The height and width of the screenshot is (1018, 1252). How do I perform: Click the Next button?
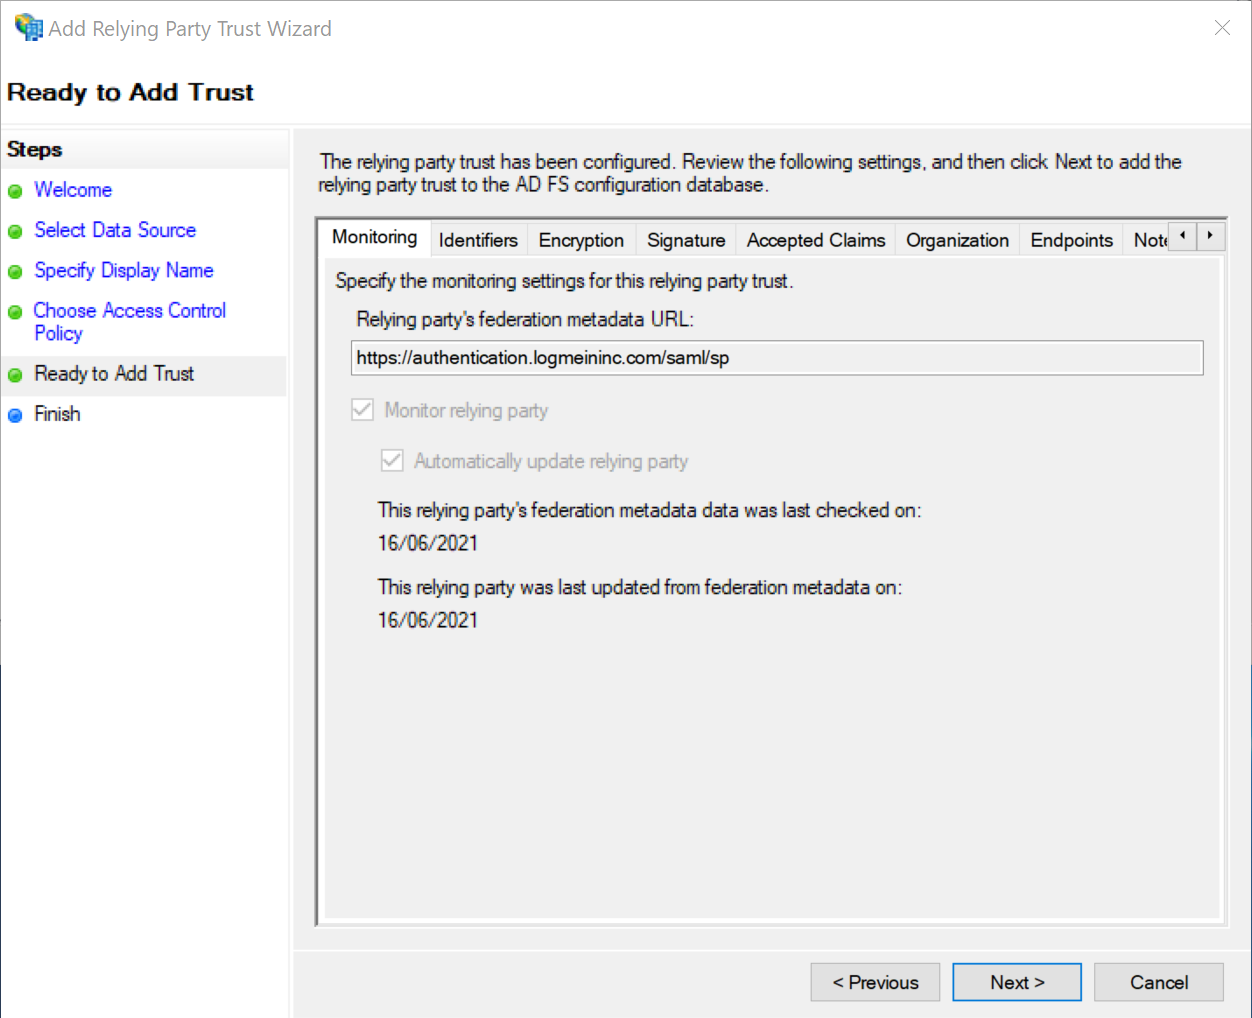[1017, 982]
